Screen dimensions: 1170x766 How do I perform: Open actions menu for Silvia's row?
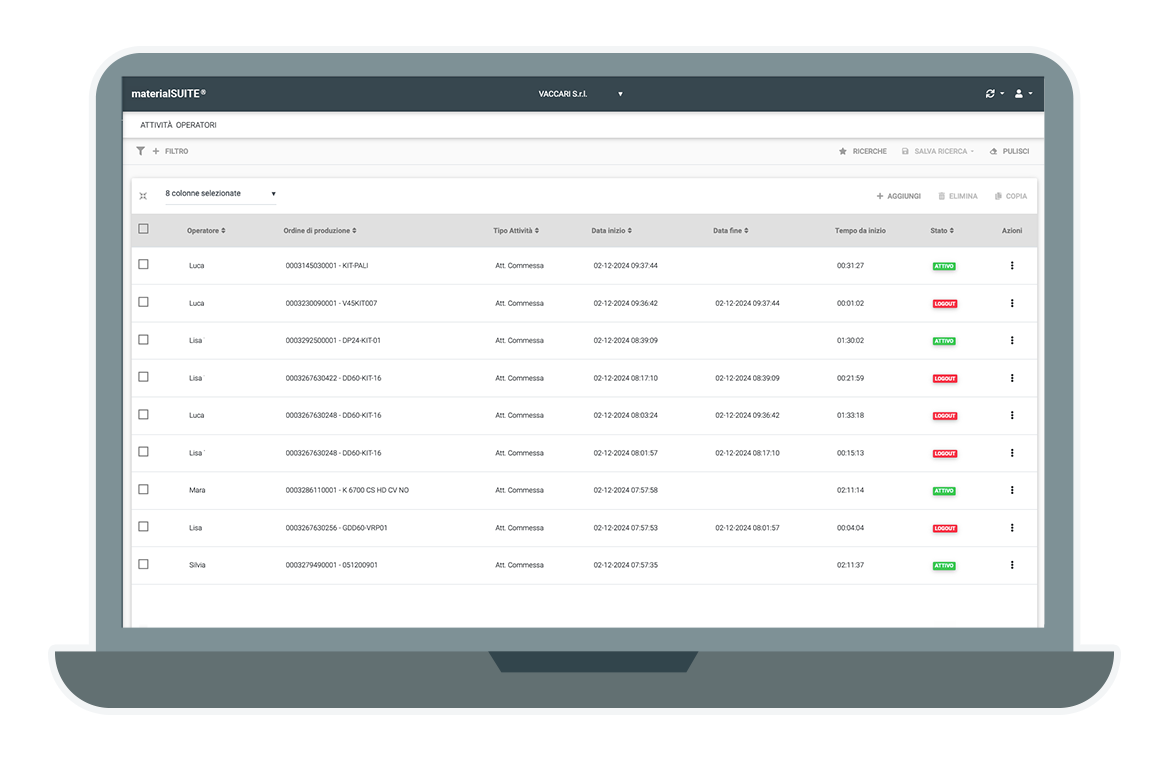pyautogui.click(x=1012, y=565)
